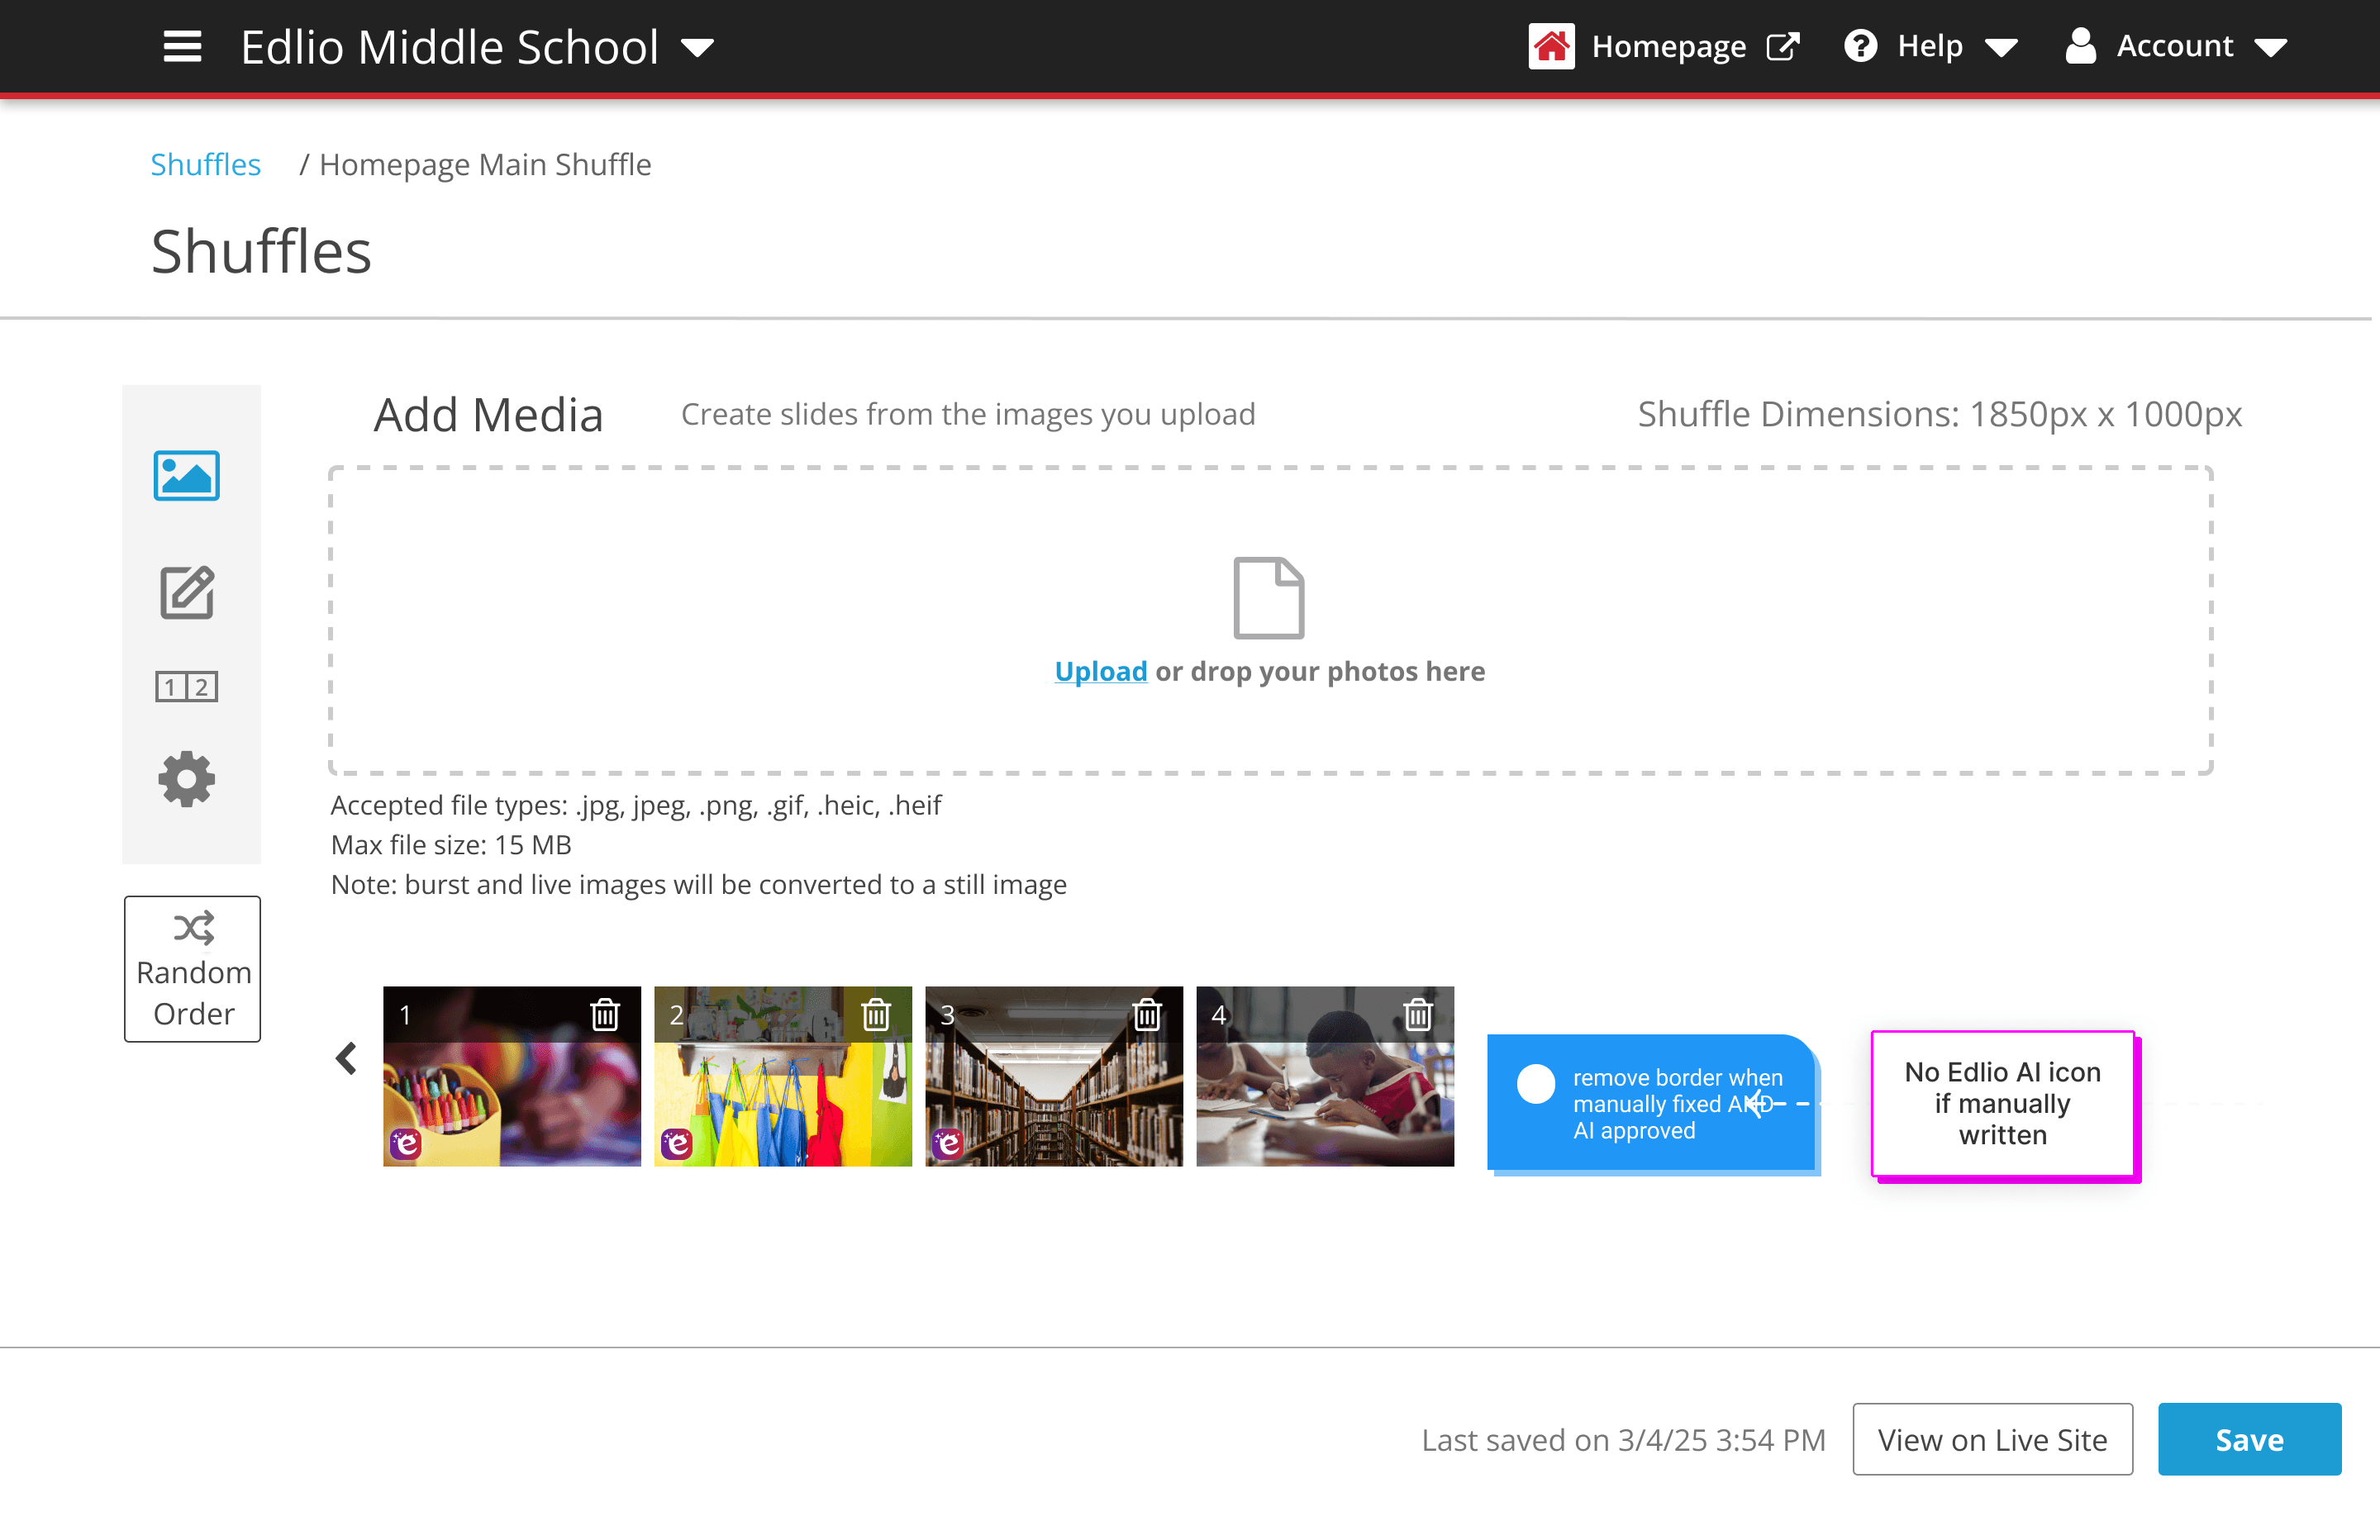The height and width of the screenshot is (1540, 2380).
Task: Toggle the Random Order button
Action: [x=192, y=969]
